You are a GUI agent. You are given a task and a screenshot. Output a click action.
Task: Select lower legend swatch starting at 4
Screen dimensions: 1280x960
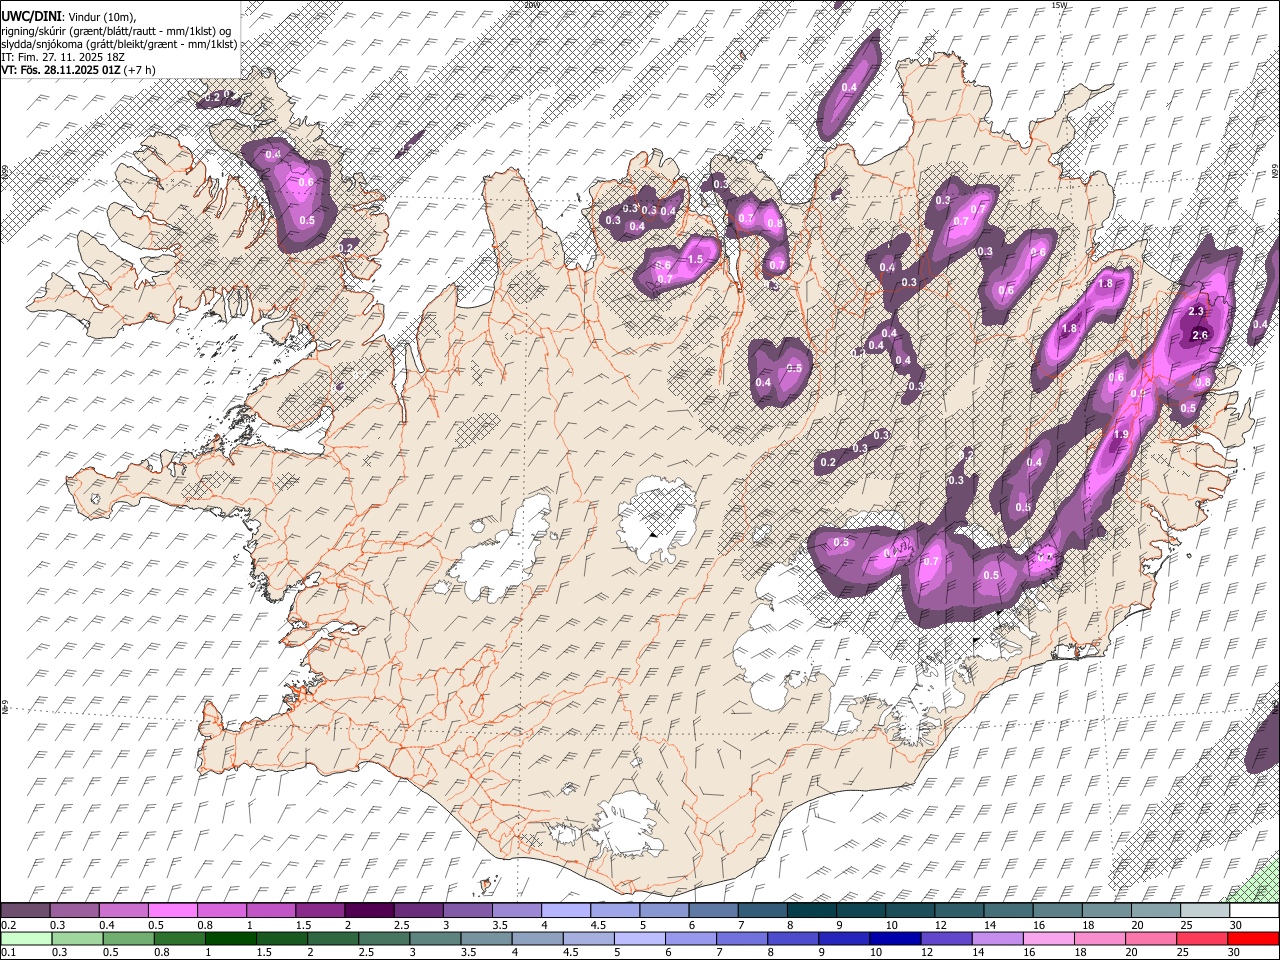538,938
